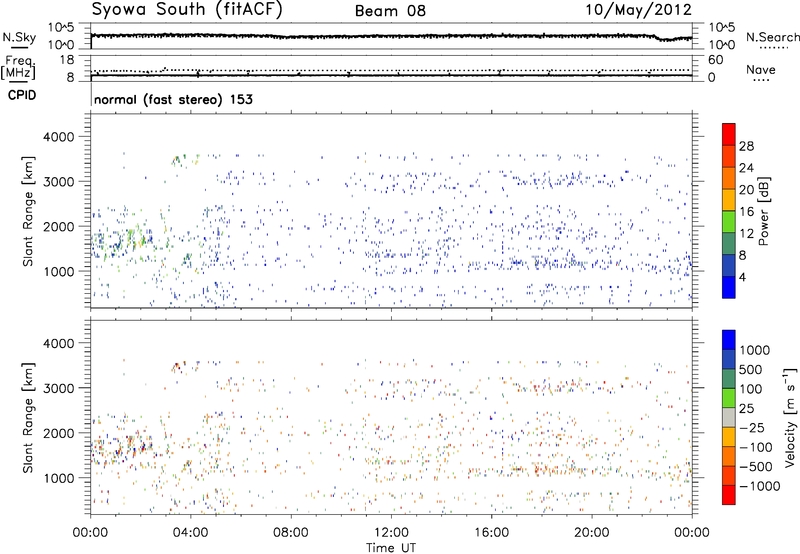Click the "CPID" row label
Image resolution: width=800 pixels, height=554 pixels.
[22, 95]
